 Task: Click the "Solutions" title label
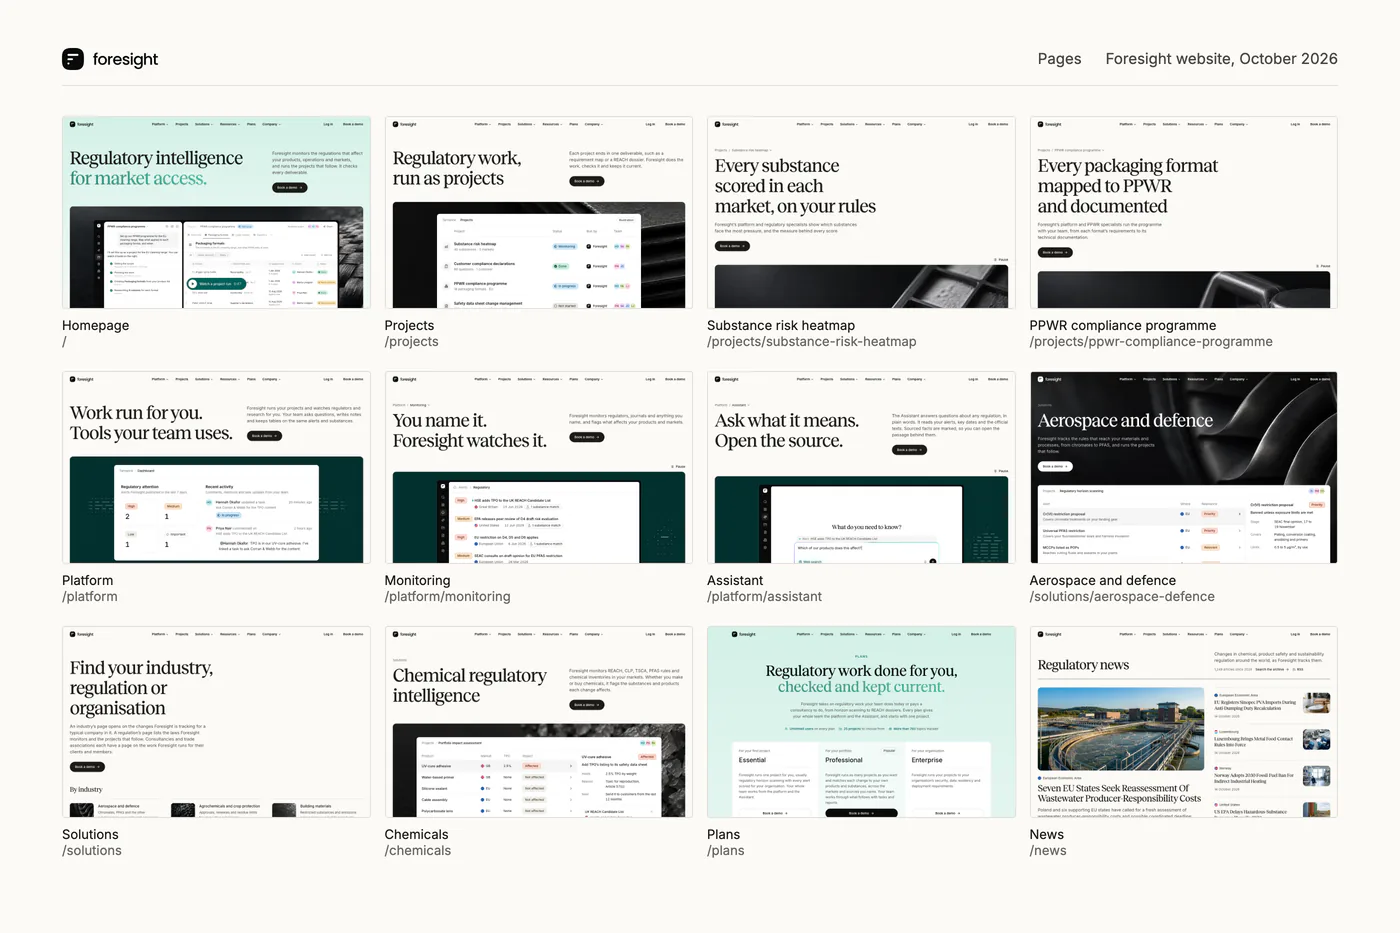point(90,835)
